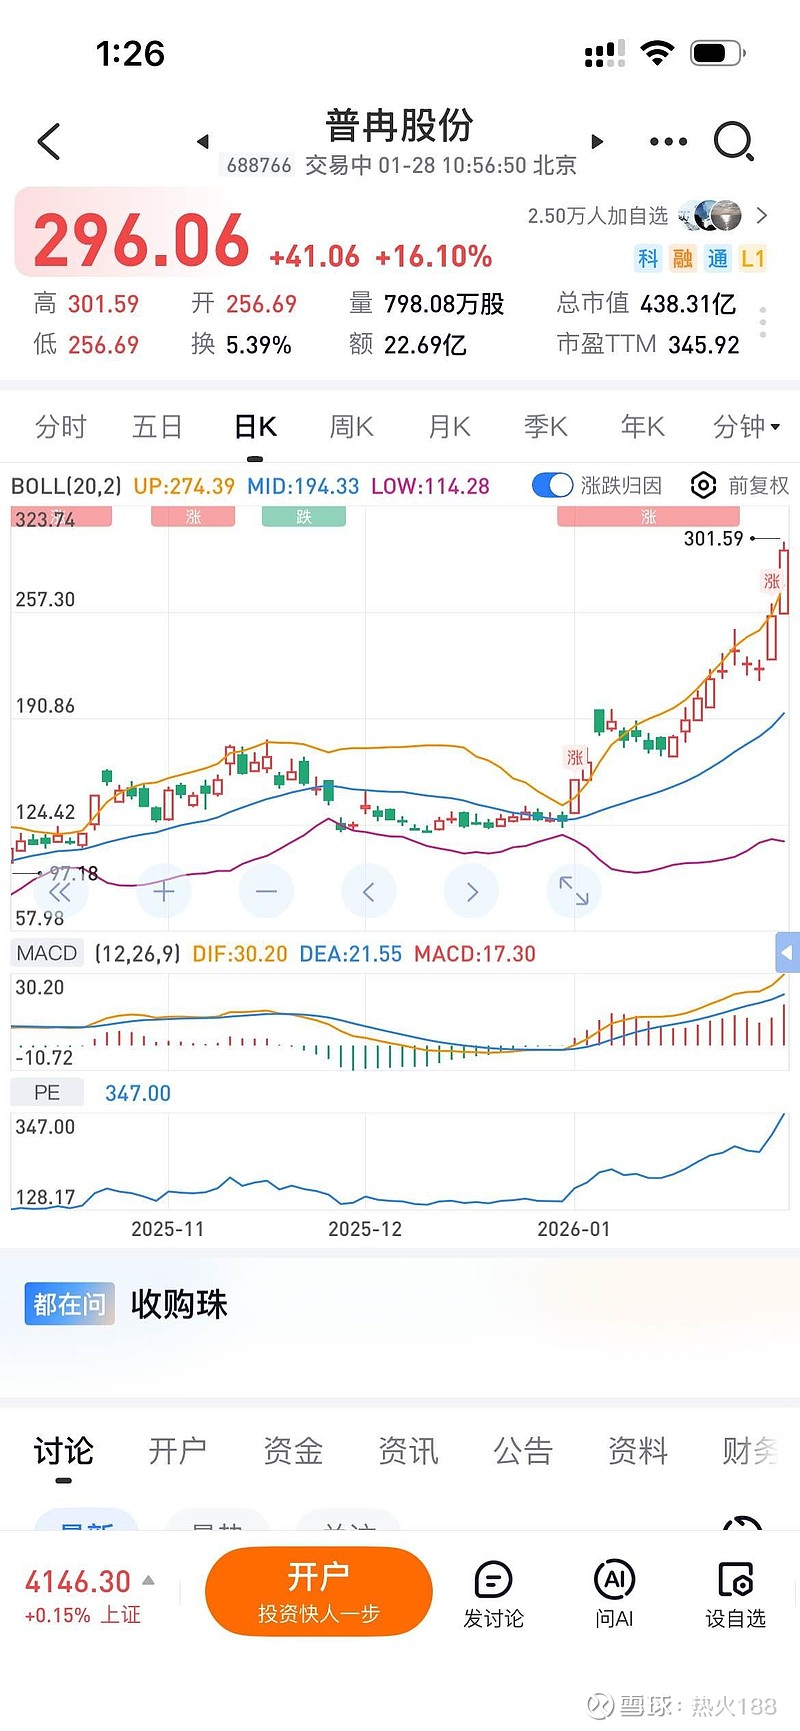The height and width of the screenshot is (1731, 800).
Task: Expand chart to fullscreen icon
Action: point(574,891)
